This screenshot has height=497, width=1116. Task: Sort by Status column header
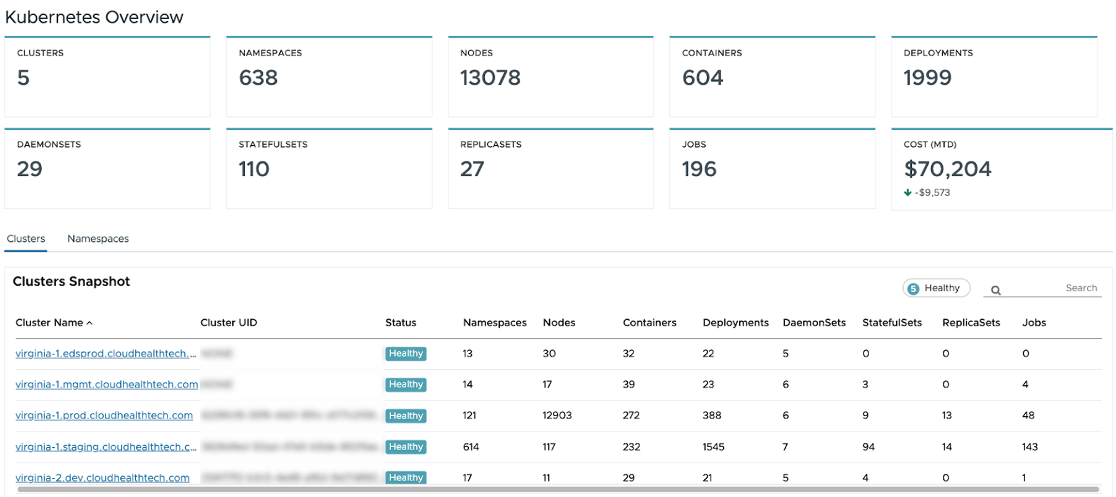pyautogui.click(x=401, y=323)
